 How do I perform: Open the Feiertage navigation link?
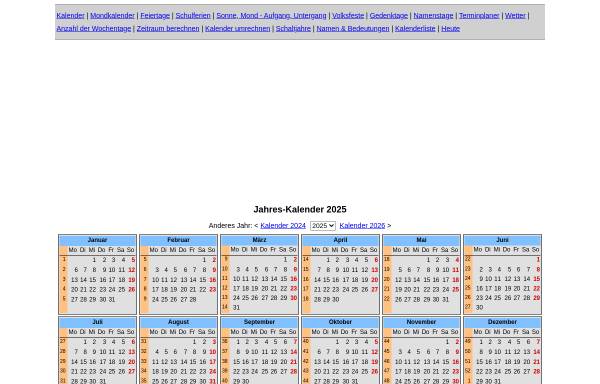[155, 16]
